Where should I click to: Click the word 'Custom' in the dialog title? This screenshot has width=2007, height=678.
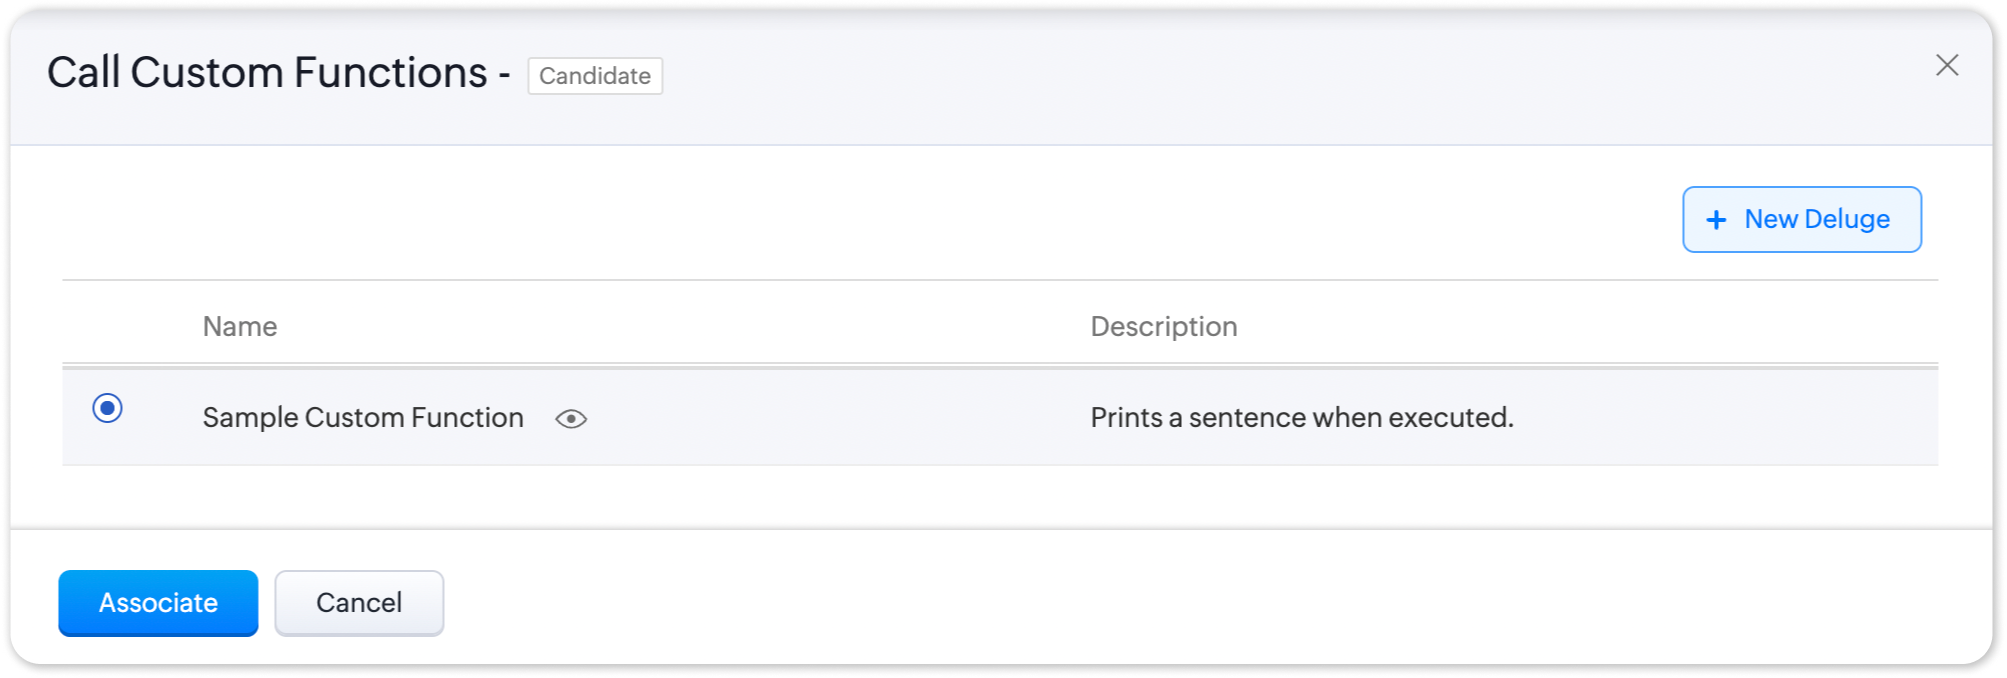[x=206, y=73]
